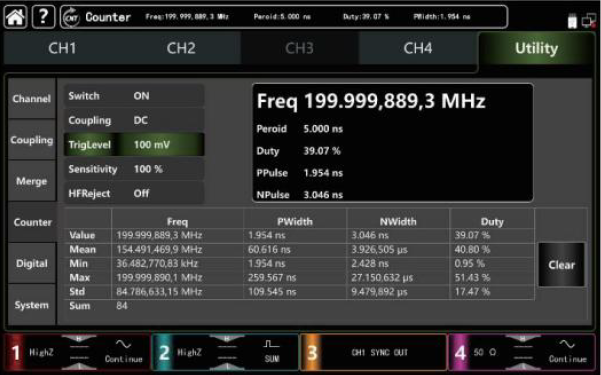Select channel 2 cyan number badge

click(x=163, y=352)
